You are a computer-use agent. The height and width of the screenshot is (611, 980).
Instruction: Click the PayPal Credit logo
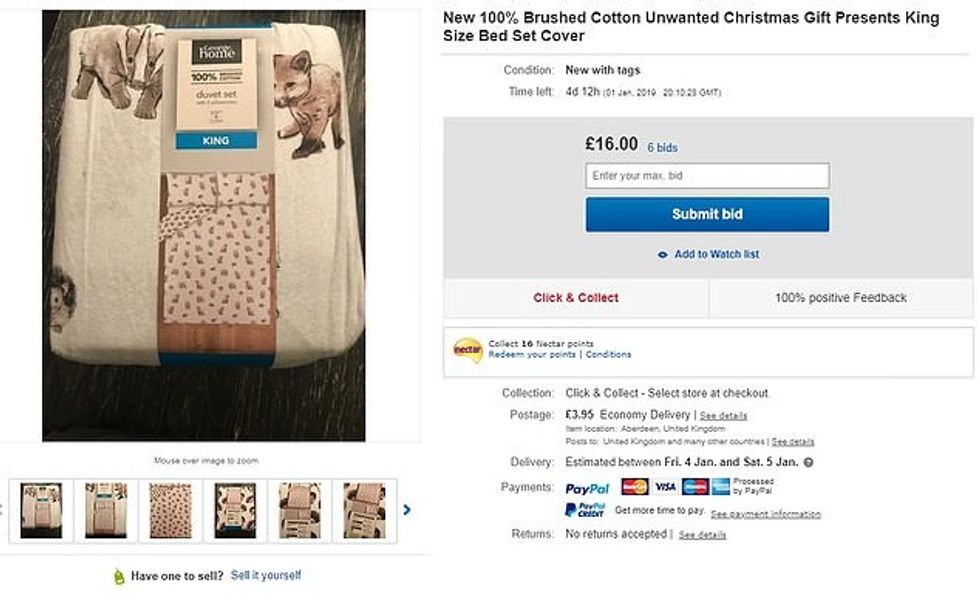pyautogui.click(x=585, y=510)
